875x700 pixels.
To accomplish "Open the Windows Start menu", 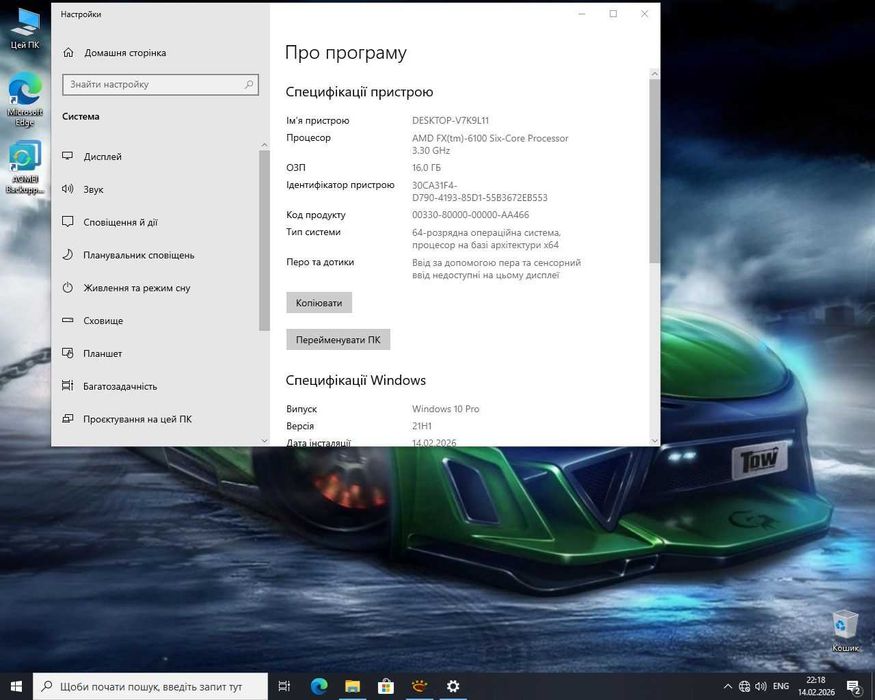I will coord(16,686).
